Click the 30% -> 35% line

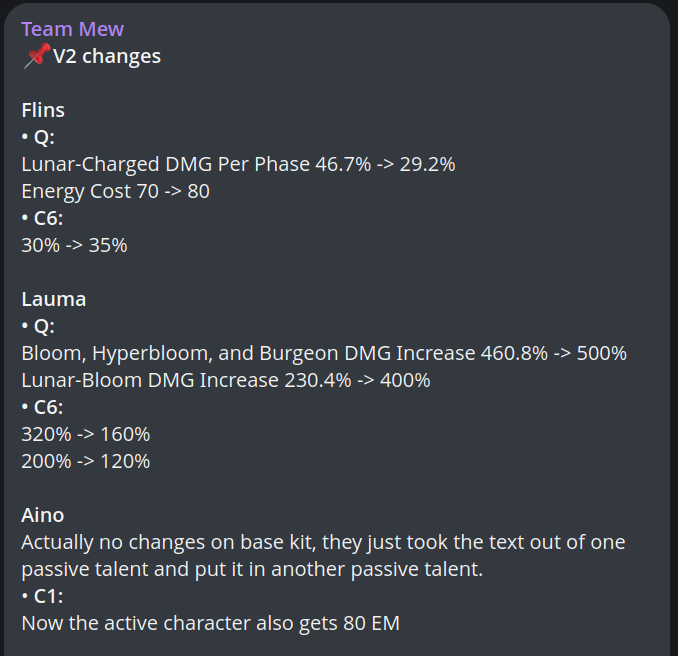(74, 245)
